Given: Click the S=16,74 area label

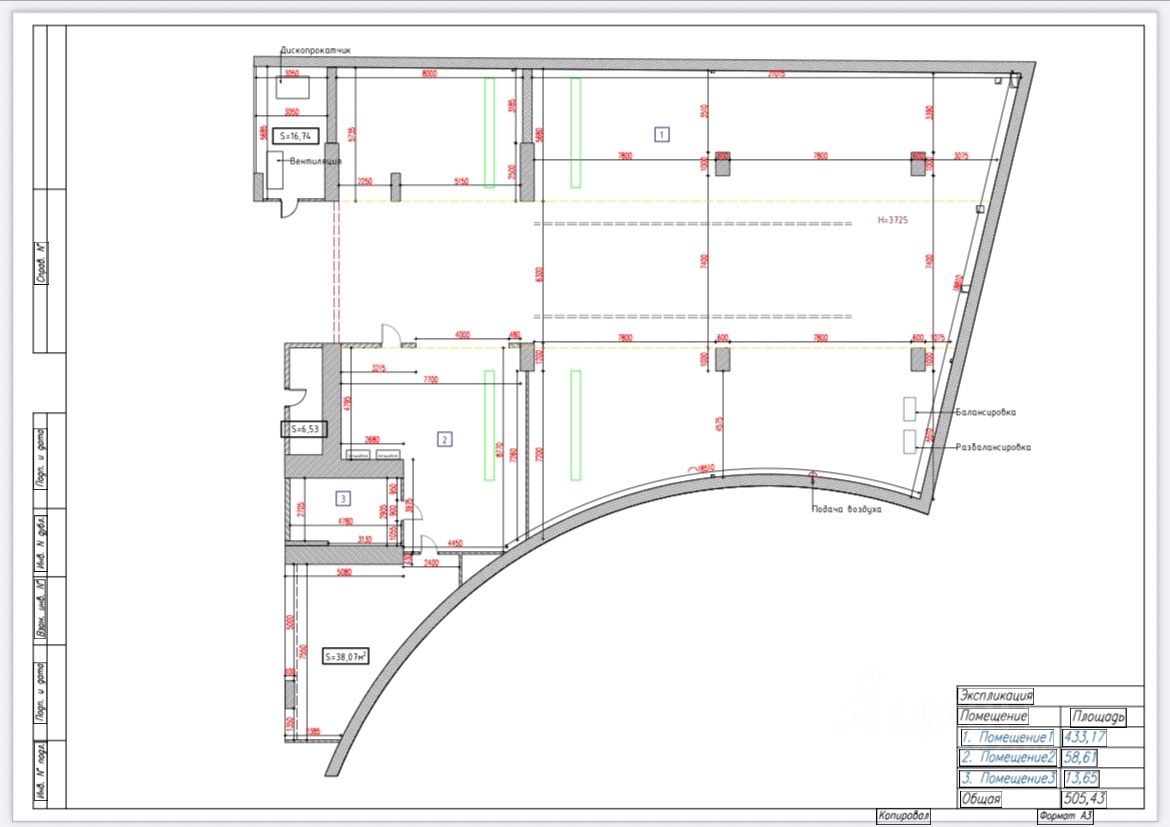Looking at the screenshot, I should point(295,136).
